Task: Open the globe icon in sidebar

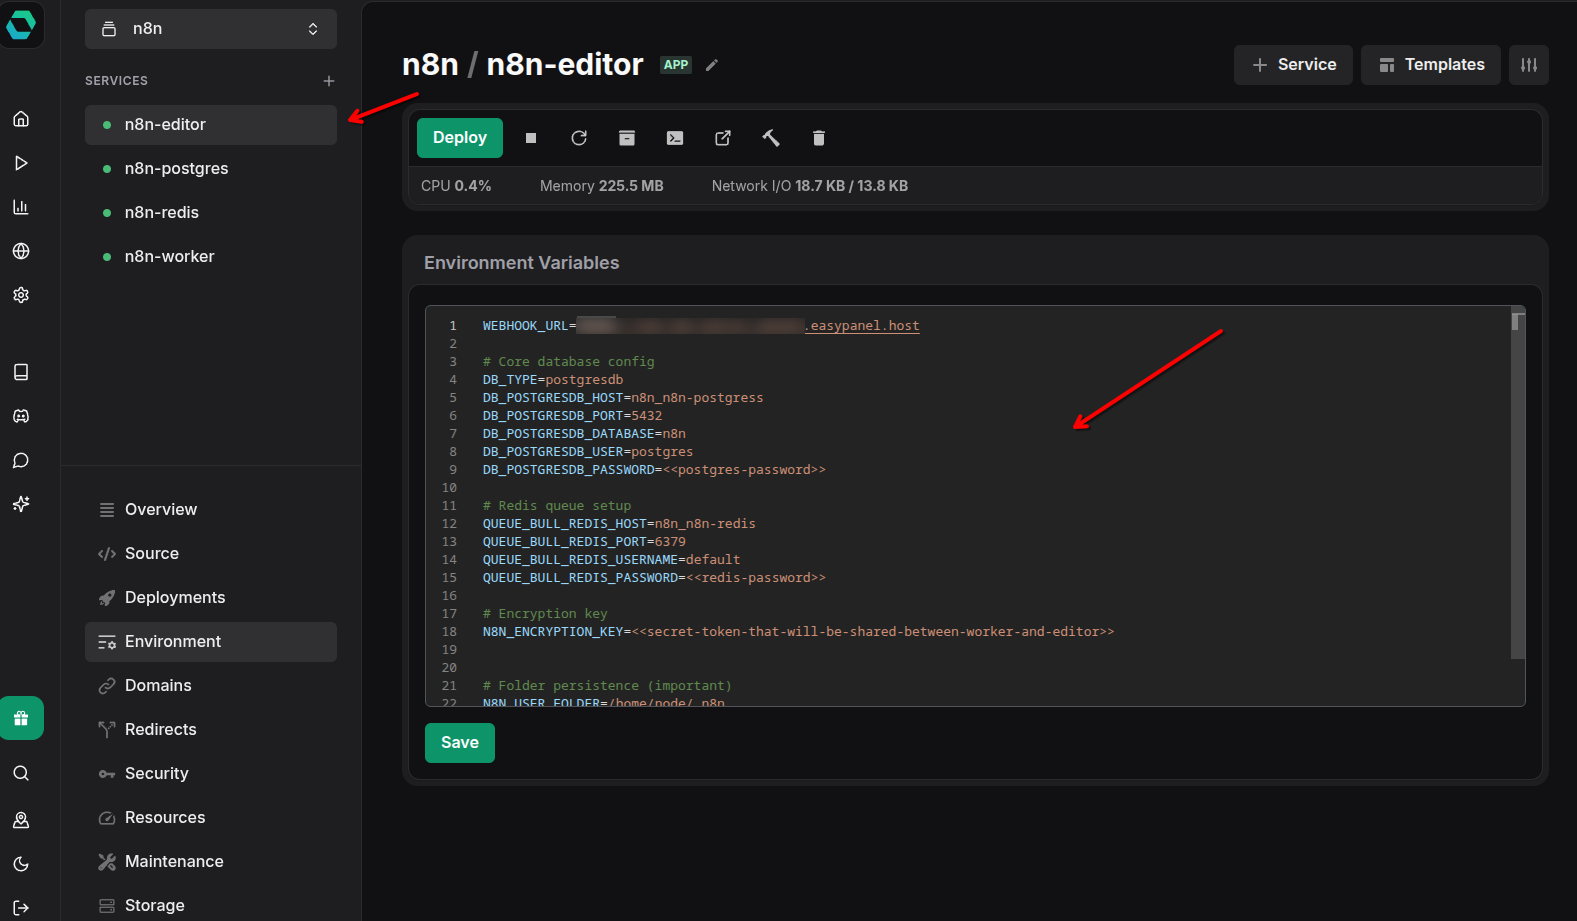Action: [x=21, y=251]
